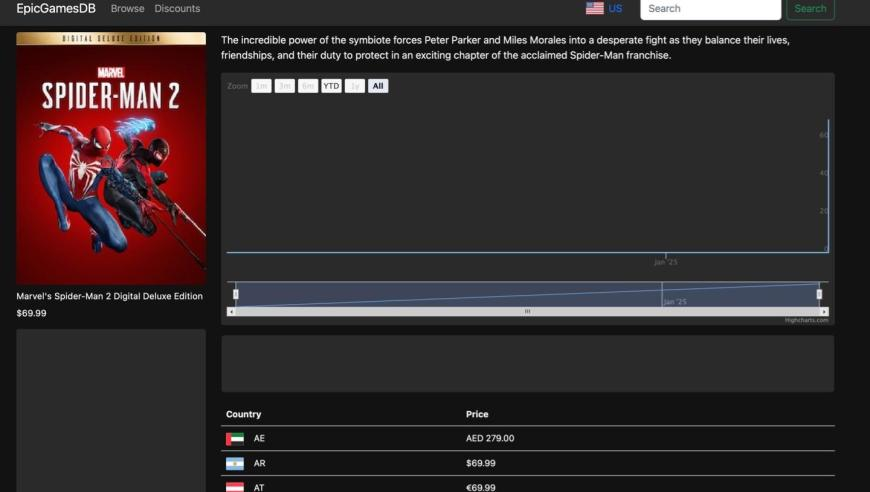
Task: Go to the Discounts page
Action: 177,8
